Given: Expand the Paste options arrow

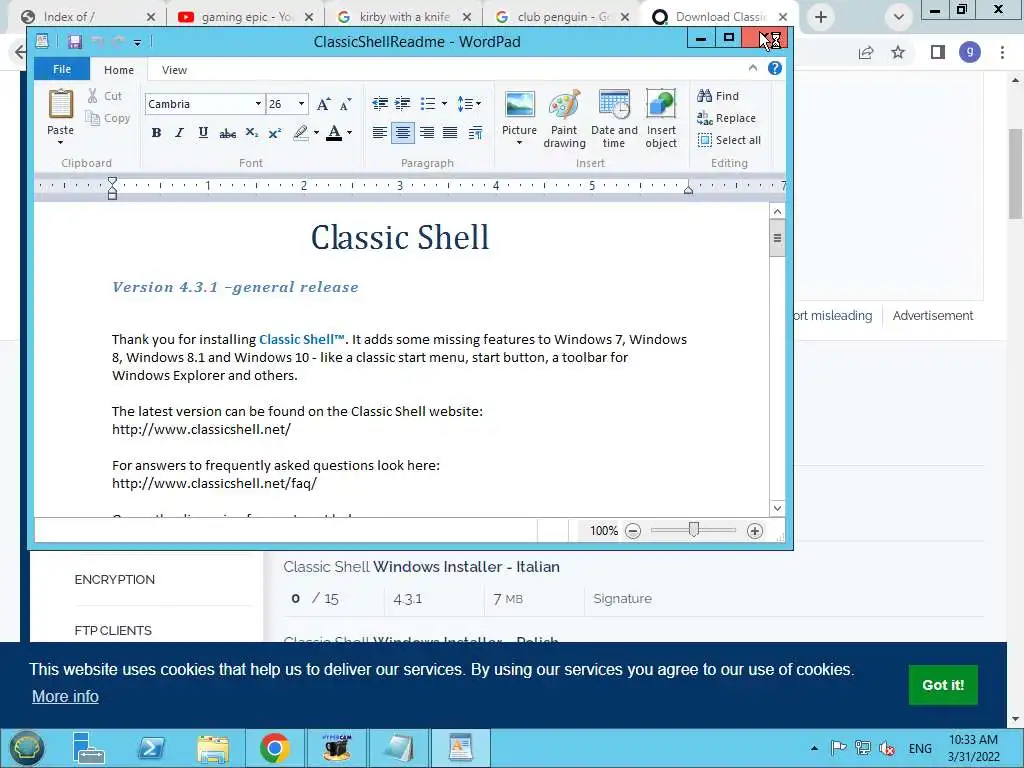Looking at the screenshot, I should [x=60, y=142].
